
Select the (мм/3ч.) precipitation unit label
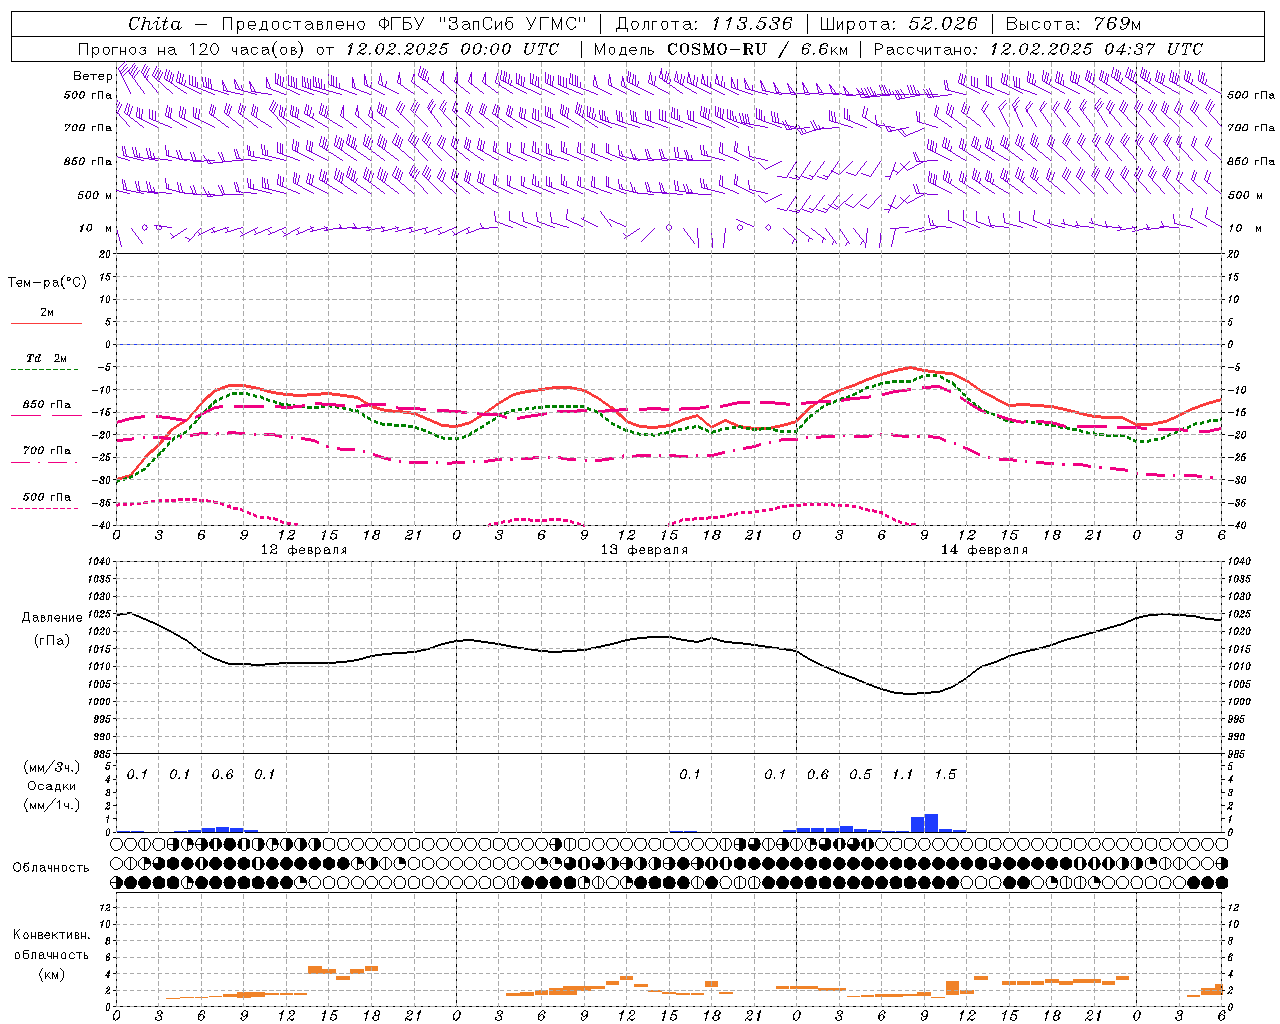(52, 767)
